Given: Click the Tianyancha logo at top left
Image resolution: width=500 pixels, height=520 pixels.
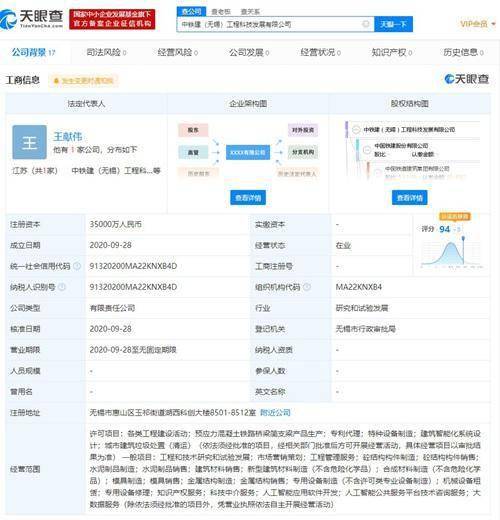Looking at the screenshot, I should pyautogui.click(x=32, y=19).
